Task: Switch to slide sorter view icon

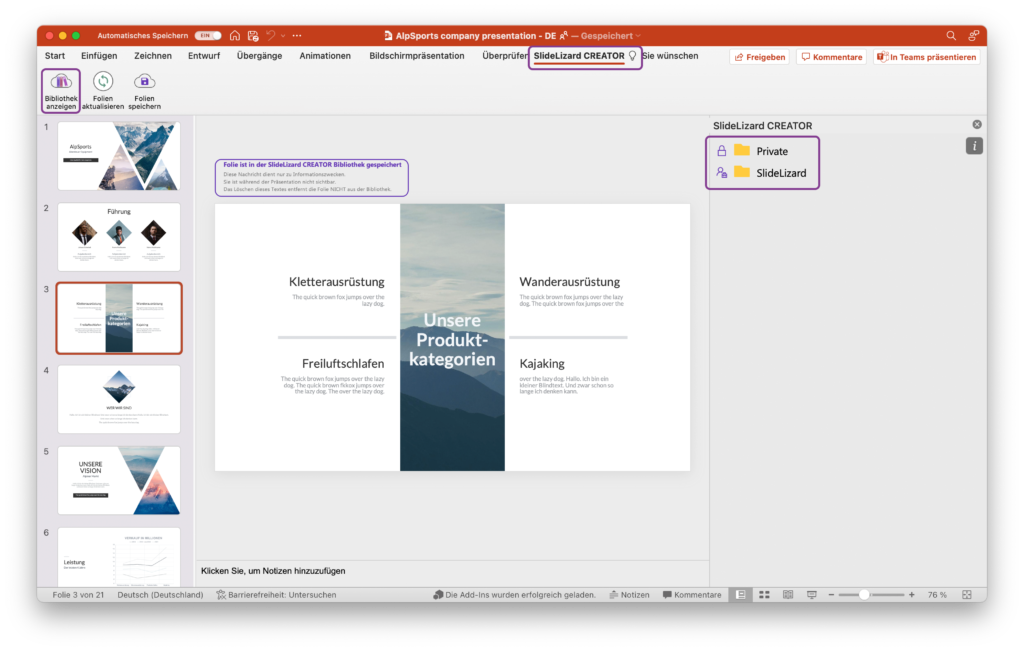Action: (764, 595)
